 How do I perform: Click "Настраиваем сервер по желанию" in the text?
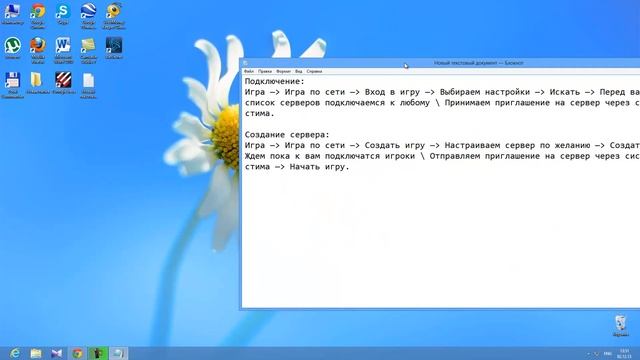pos(518,145)
